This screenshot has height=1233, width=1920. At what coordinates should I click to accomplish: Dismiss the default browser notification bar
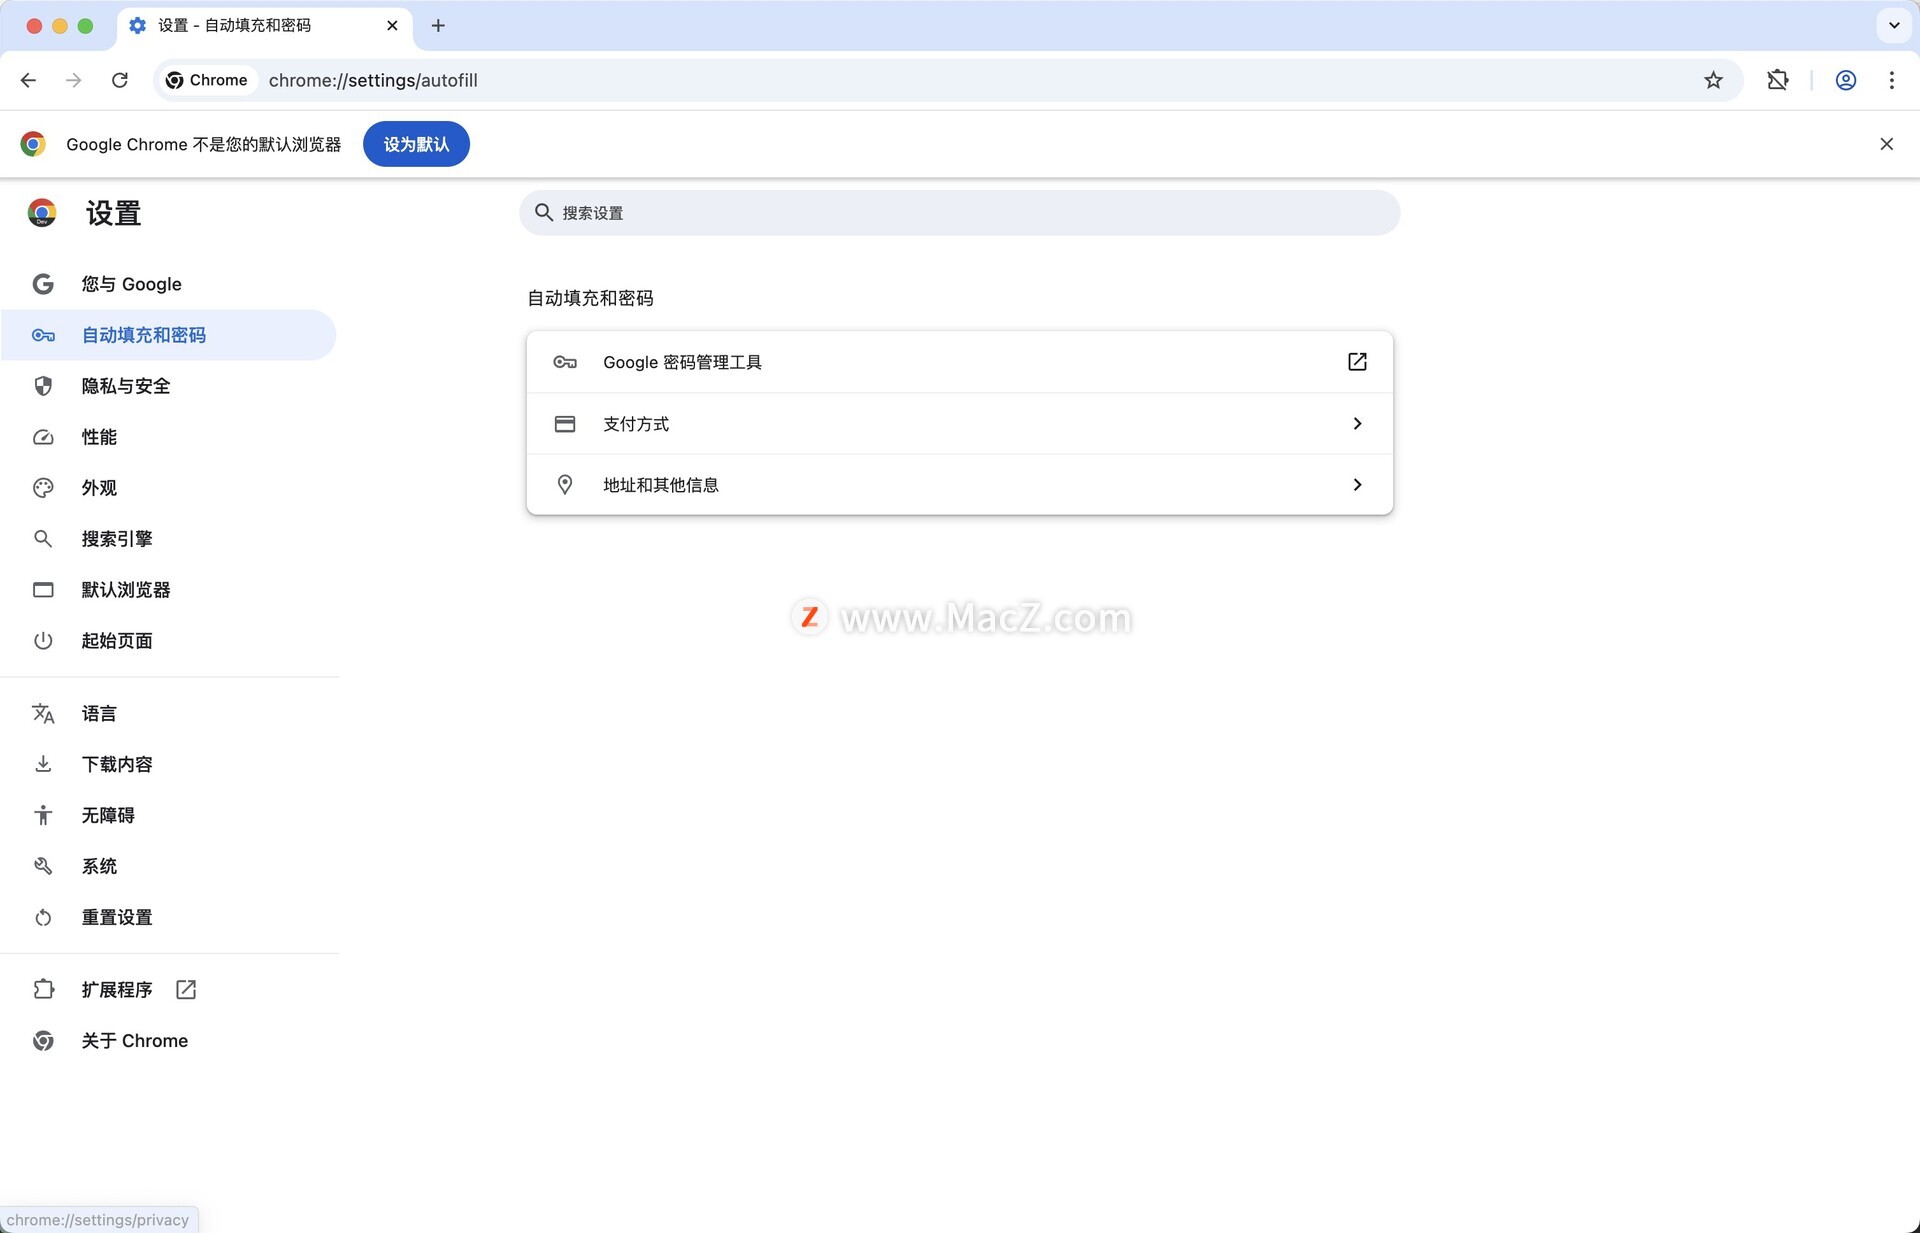[x=1886, y=144]
